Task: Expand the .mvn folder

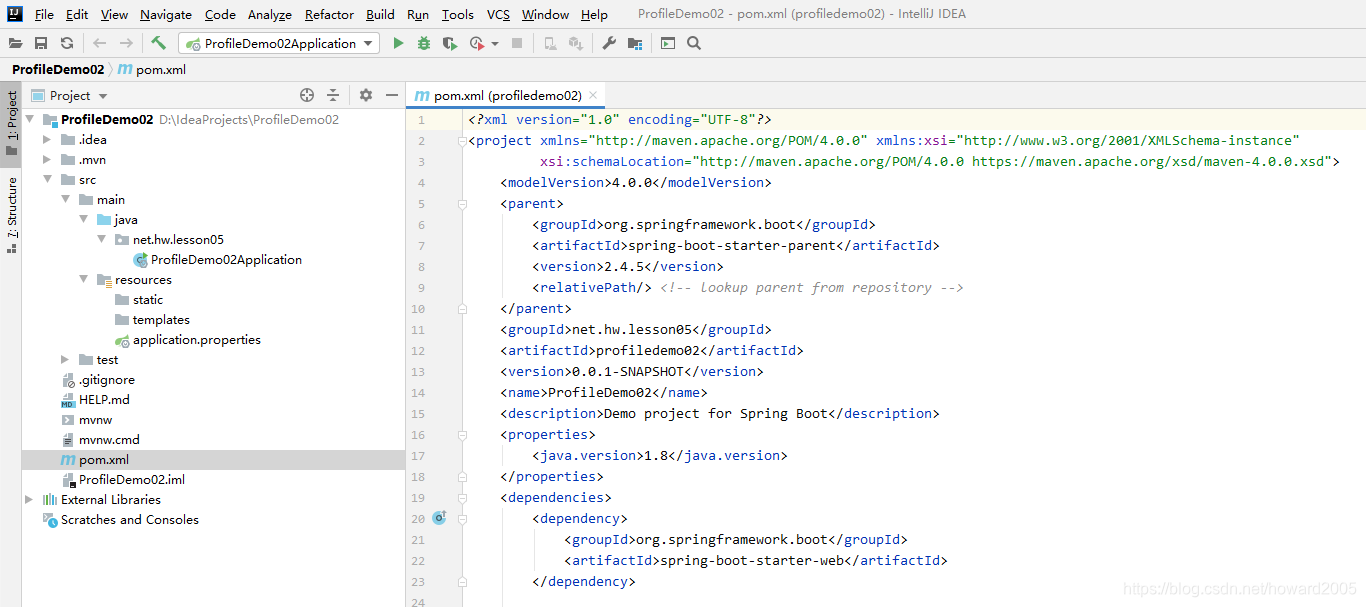Action: [47, 159]
